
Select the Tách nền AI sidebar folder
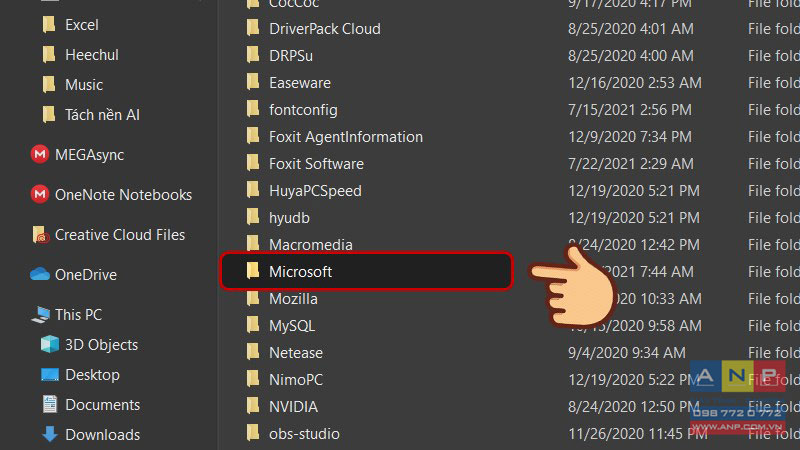coord(92,114)
